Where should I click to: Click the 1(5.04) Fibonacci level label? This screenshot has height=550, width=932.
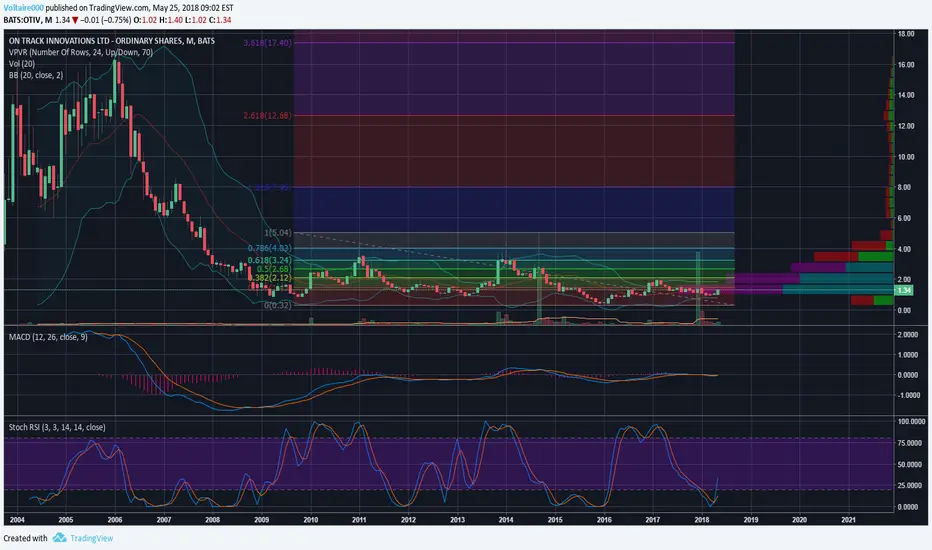[278, 232]
